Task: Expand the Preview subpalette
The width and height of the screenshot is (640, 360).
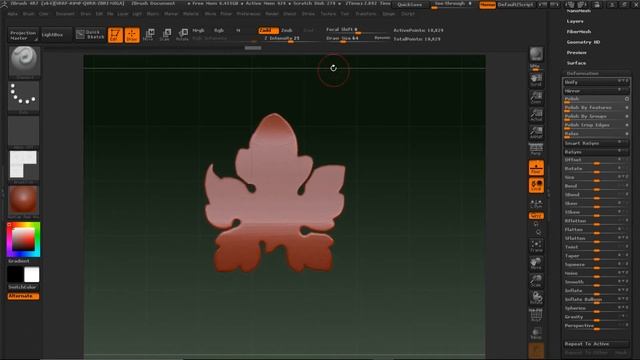Action: [576, 53]
